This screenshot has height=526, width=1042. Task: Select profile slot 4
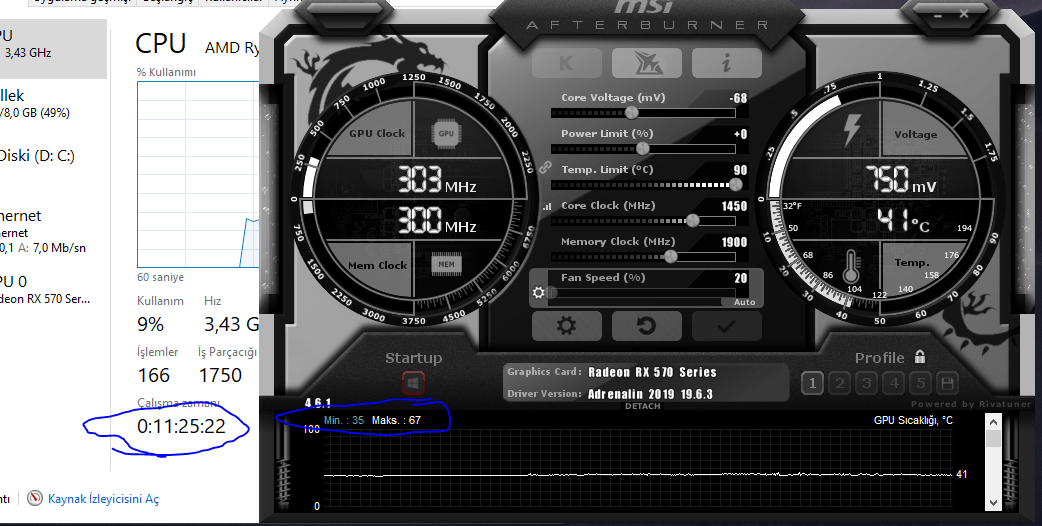point(894,383)
